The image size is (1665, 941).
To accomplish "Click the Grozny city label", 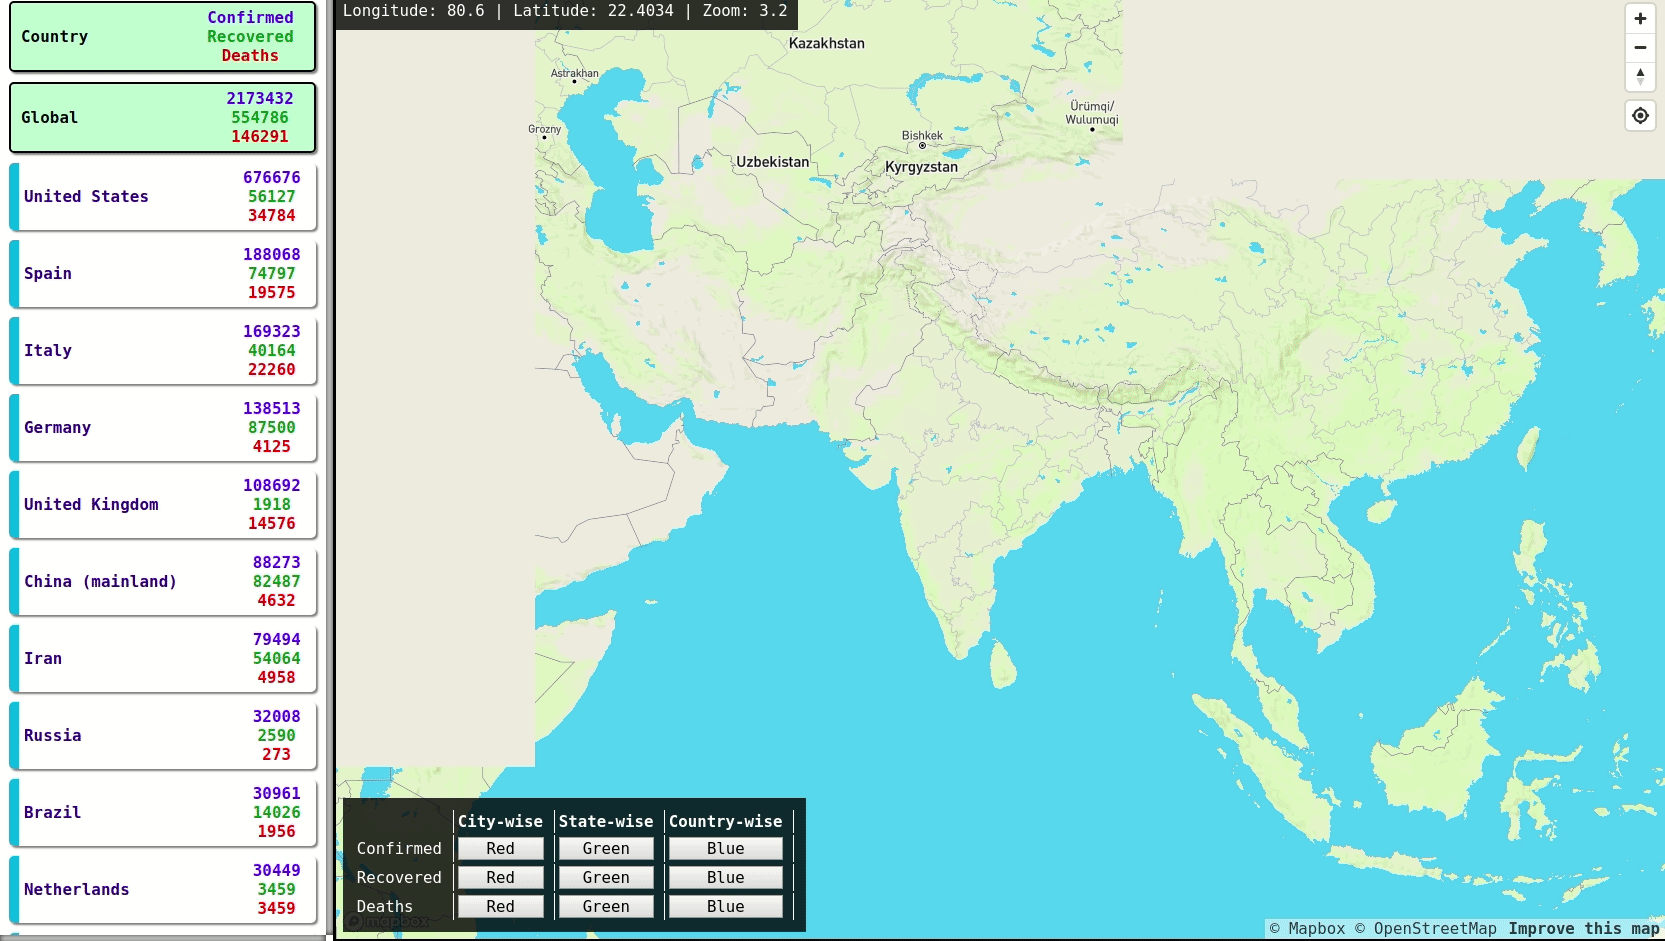I will tap(545, 130).
